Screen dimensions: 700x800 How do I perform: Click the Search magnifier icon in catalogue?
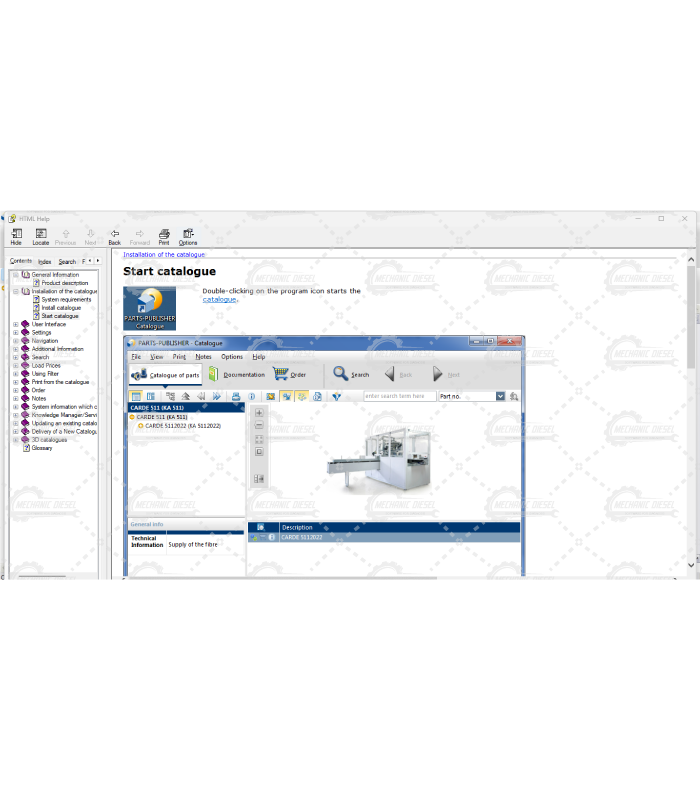tap(340, 374)
